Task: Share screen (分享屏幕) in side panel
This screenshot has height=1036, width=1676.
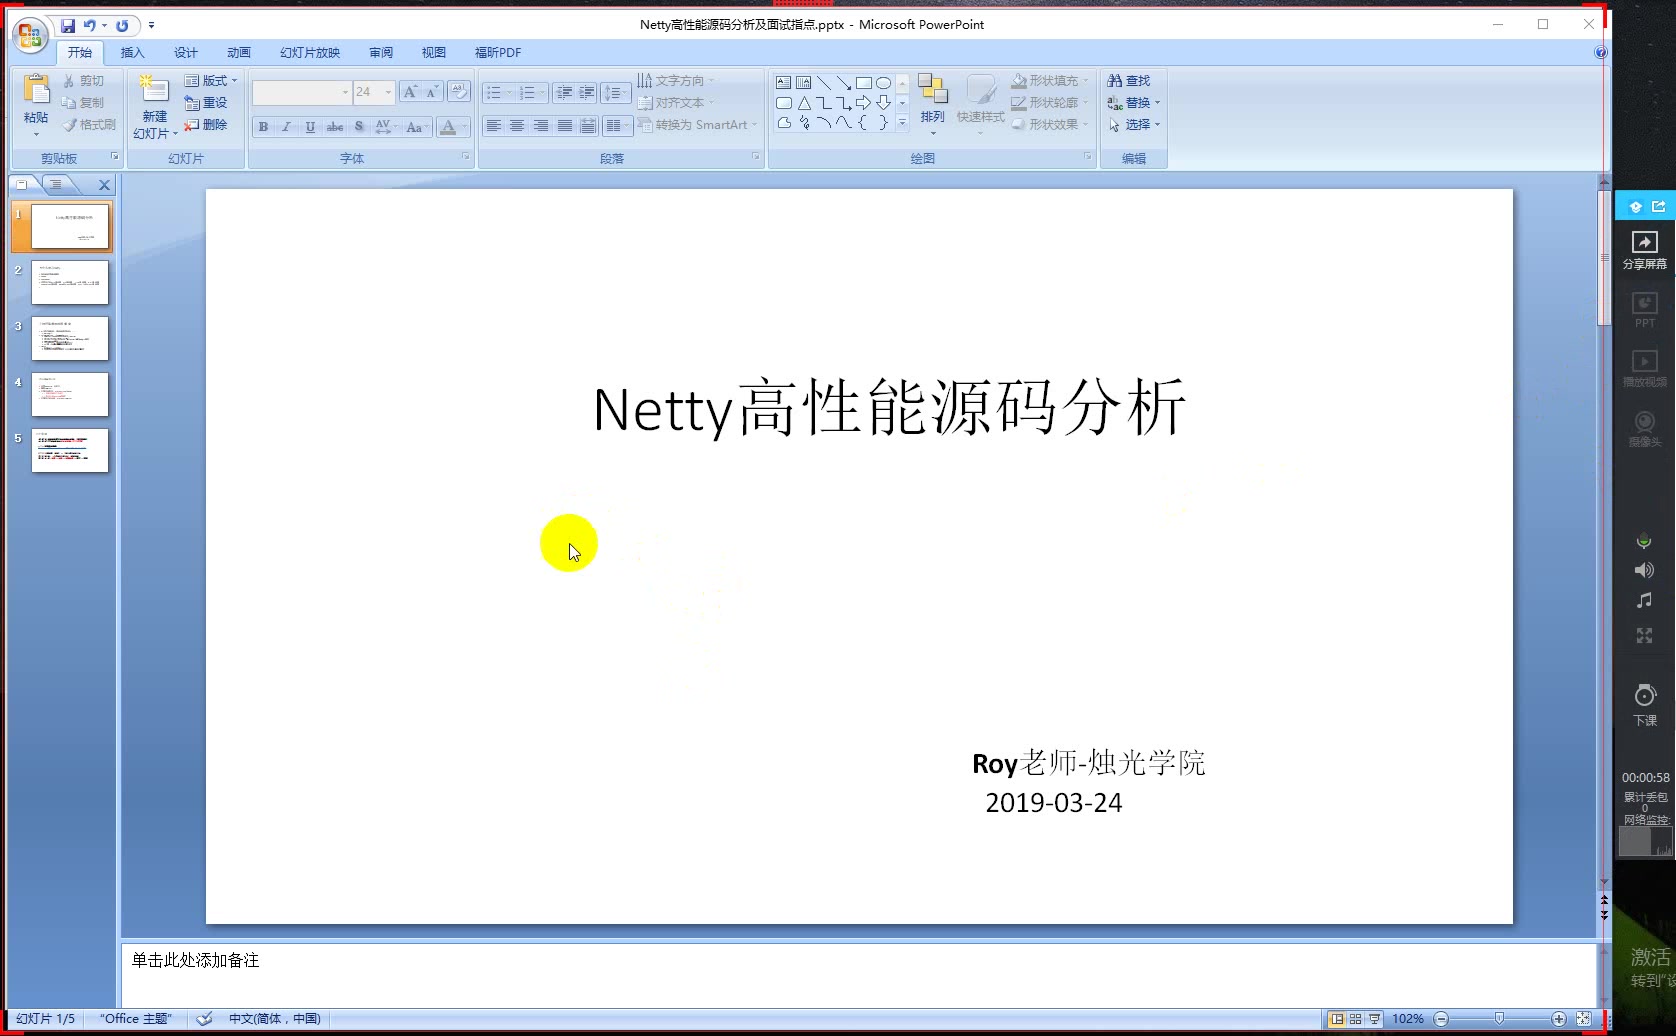Action: [1644, 250]
